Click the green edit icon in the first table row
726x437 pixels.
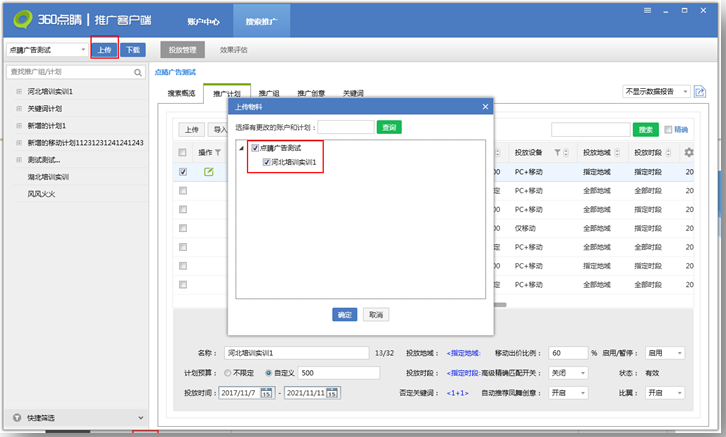tap(209, 172)
